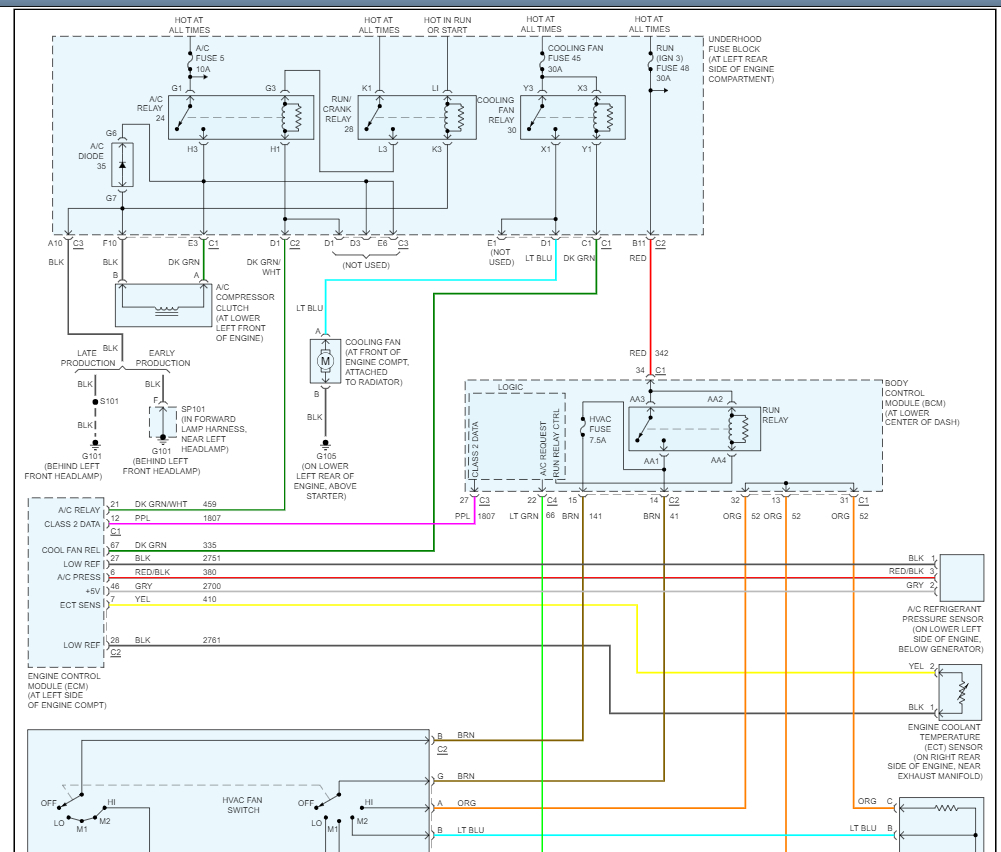The height and width of the screenshot is (852, 1001).
Task: Click the cooling fan motor symbol
Action: click(324, 361)
